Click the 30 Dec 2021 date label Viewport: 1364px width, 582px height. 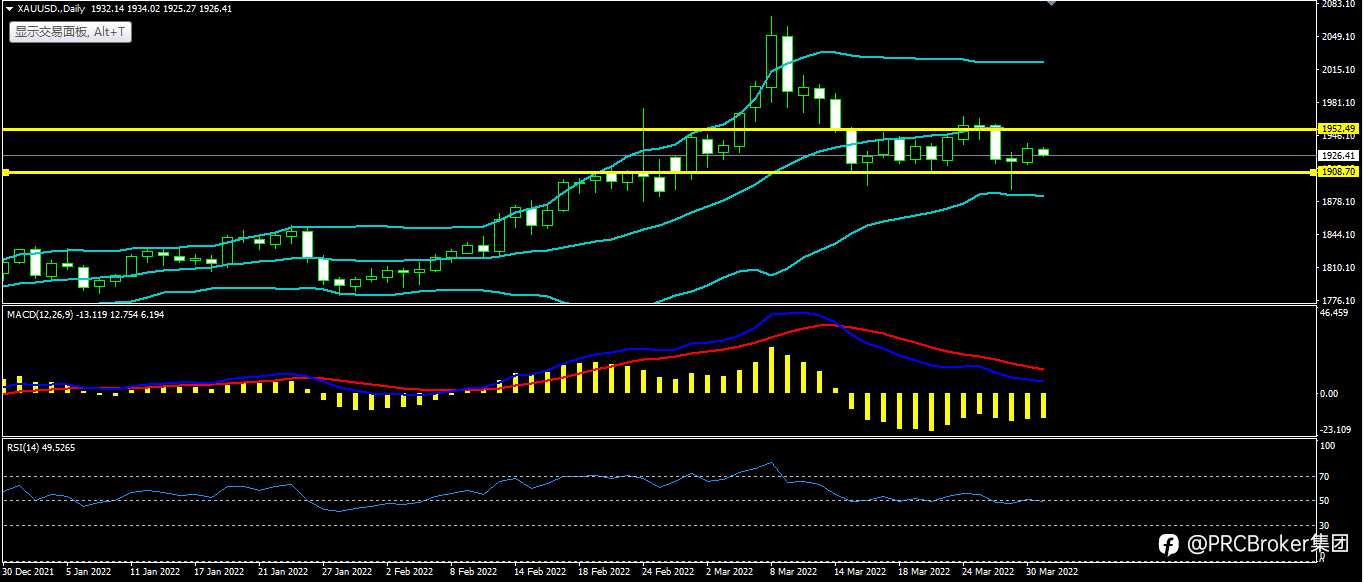click(x=29, y=572)
